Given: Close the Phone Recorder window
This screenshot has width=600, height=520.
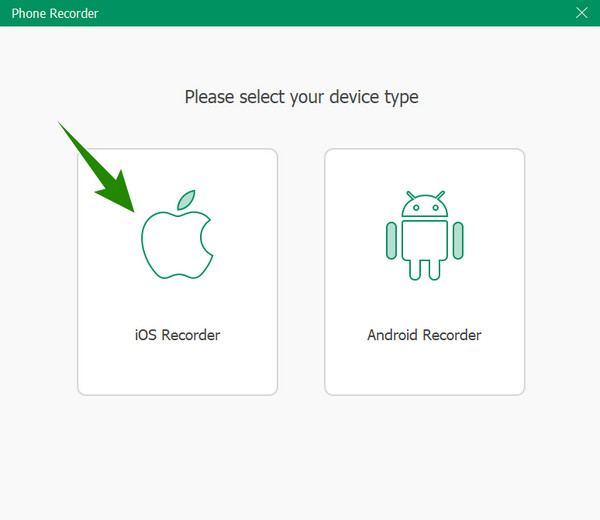Looking at the screenshot, I should tap(582, 13).
